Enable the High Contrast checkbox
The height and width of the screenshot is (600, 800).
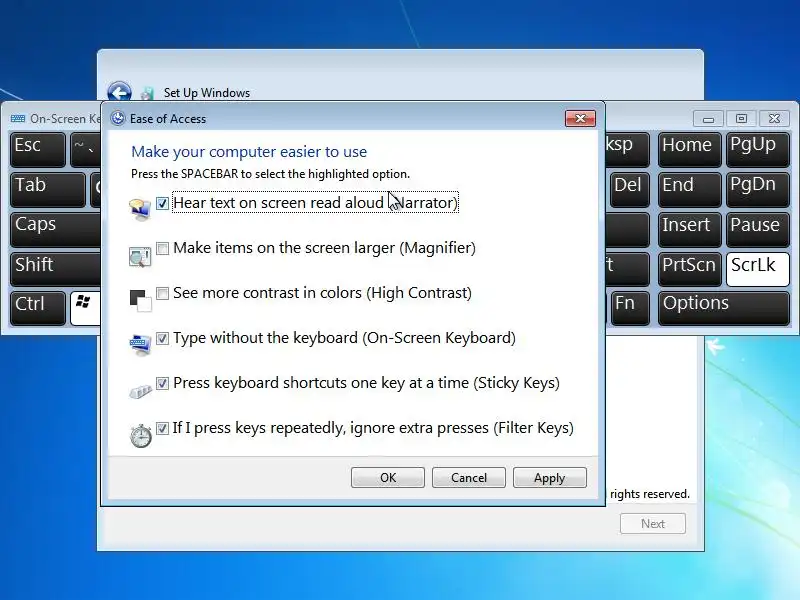162,293
